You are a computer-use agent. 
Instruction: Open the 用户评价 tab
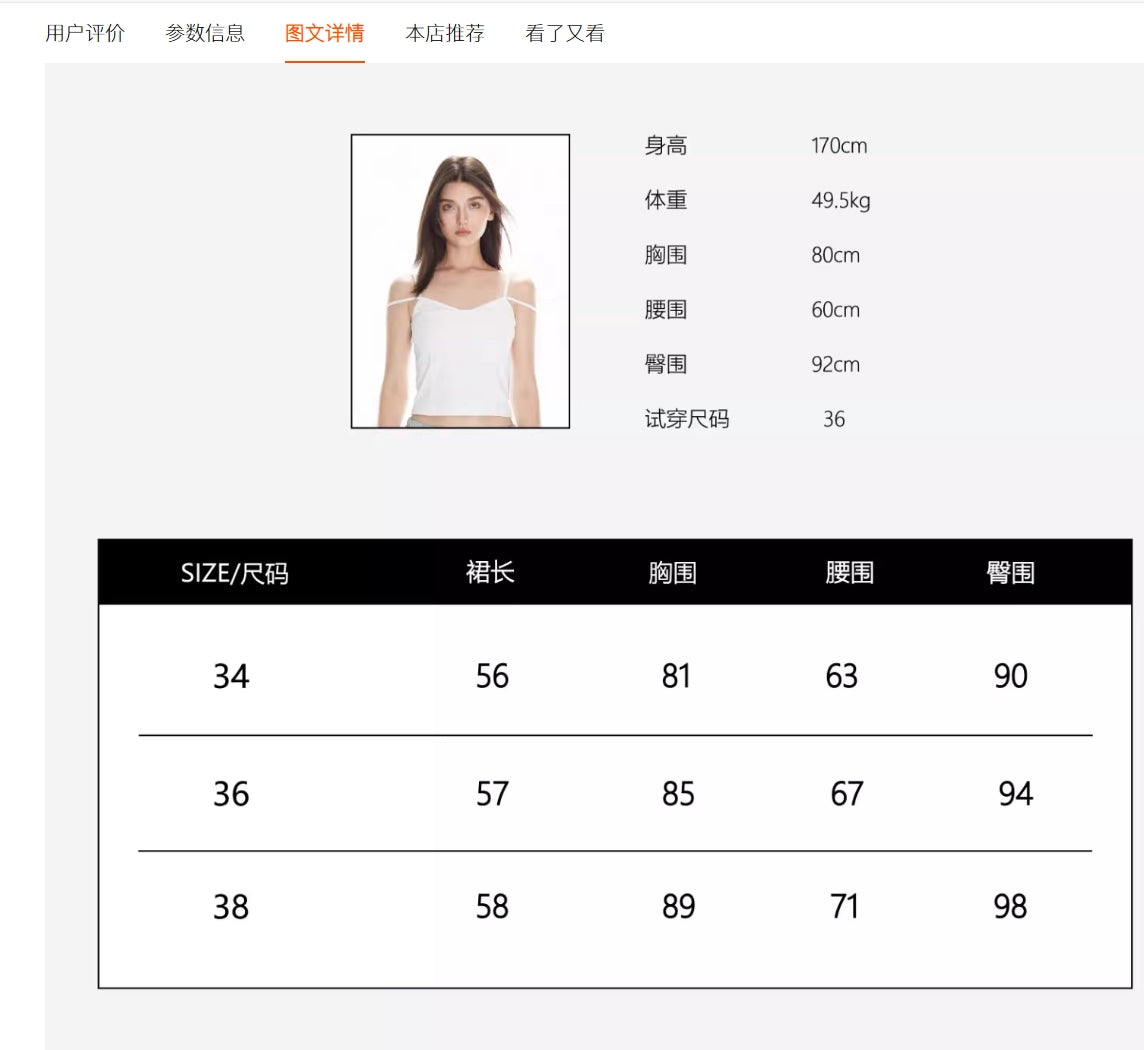(x=85, y=33)
